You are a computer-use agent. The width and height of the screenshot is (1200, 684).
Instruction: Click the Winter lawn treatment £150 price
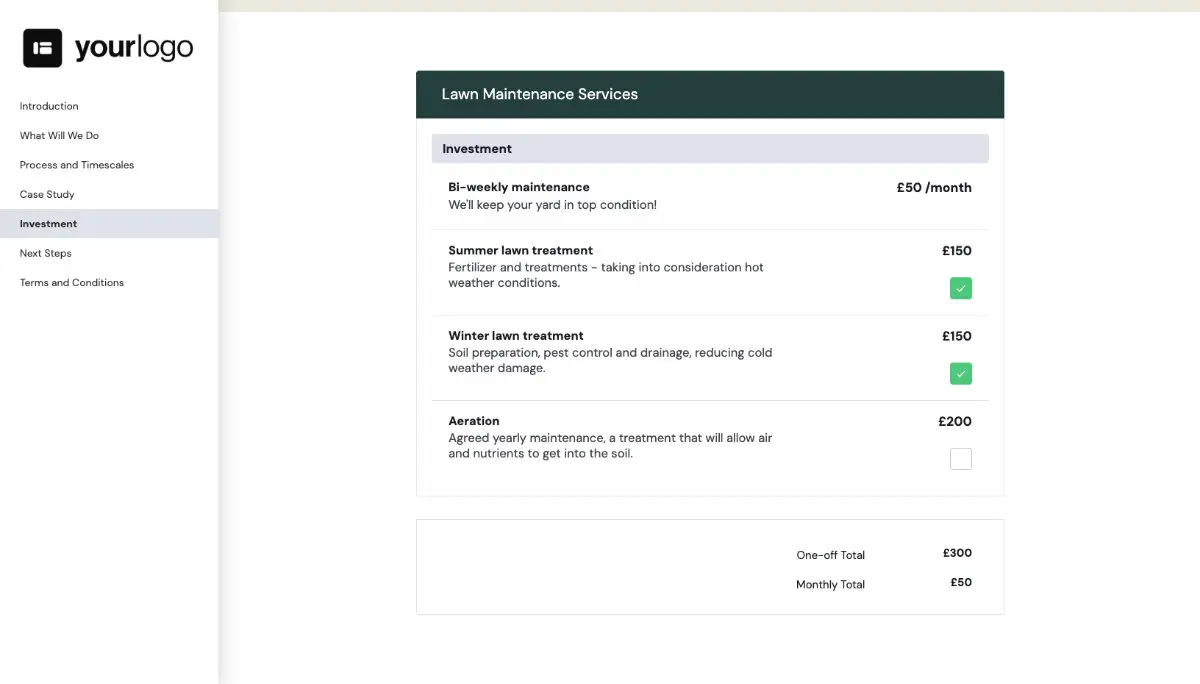tap(956, 336)
